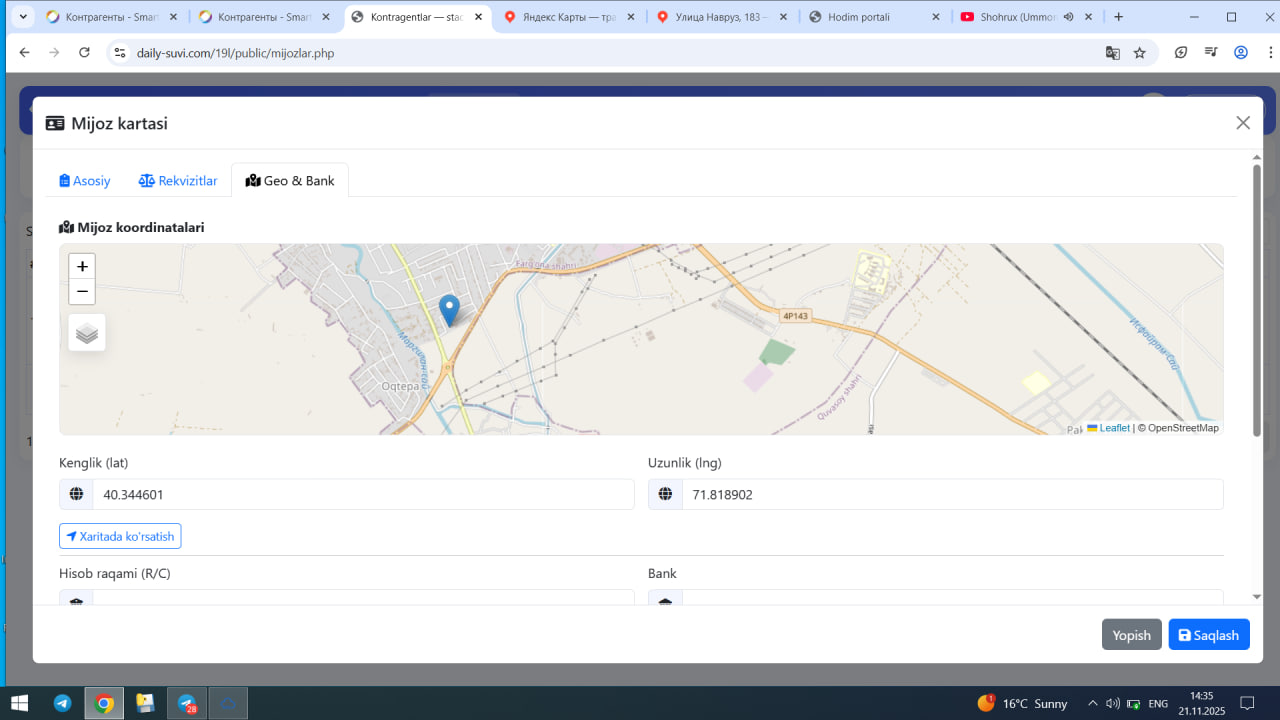Open the Windows Start menu

19,703
